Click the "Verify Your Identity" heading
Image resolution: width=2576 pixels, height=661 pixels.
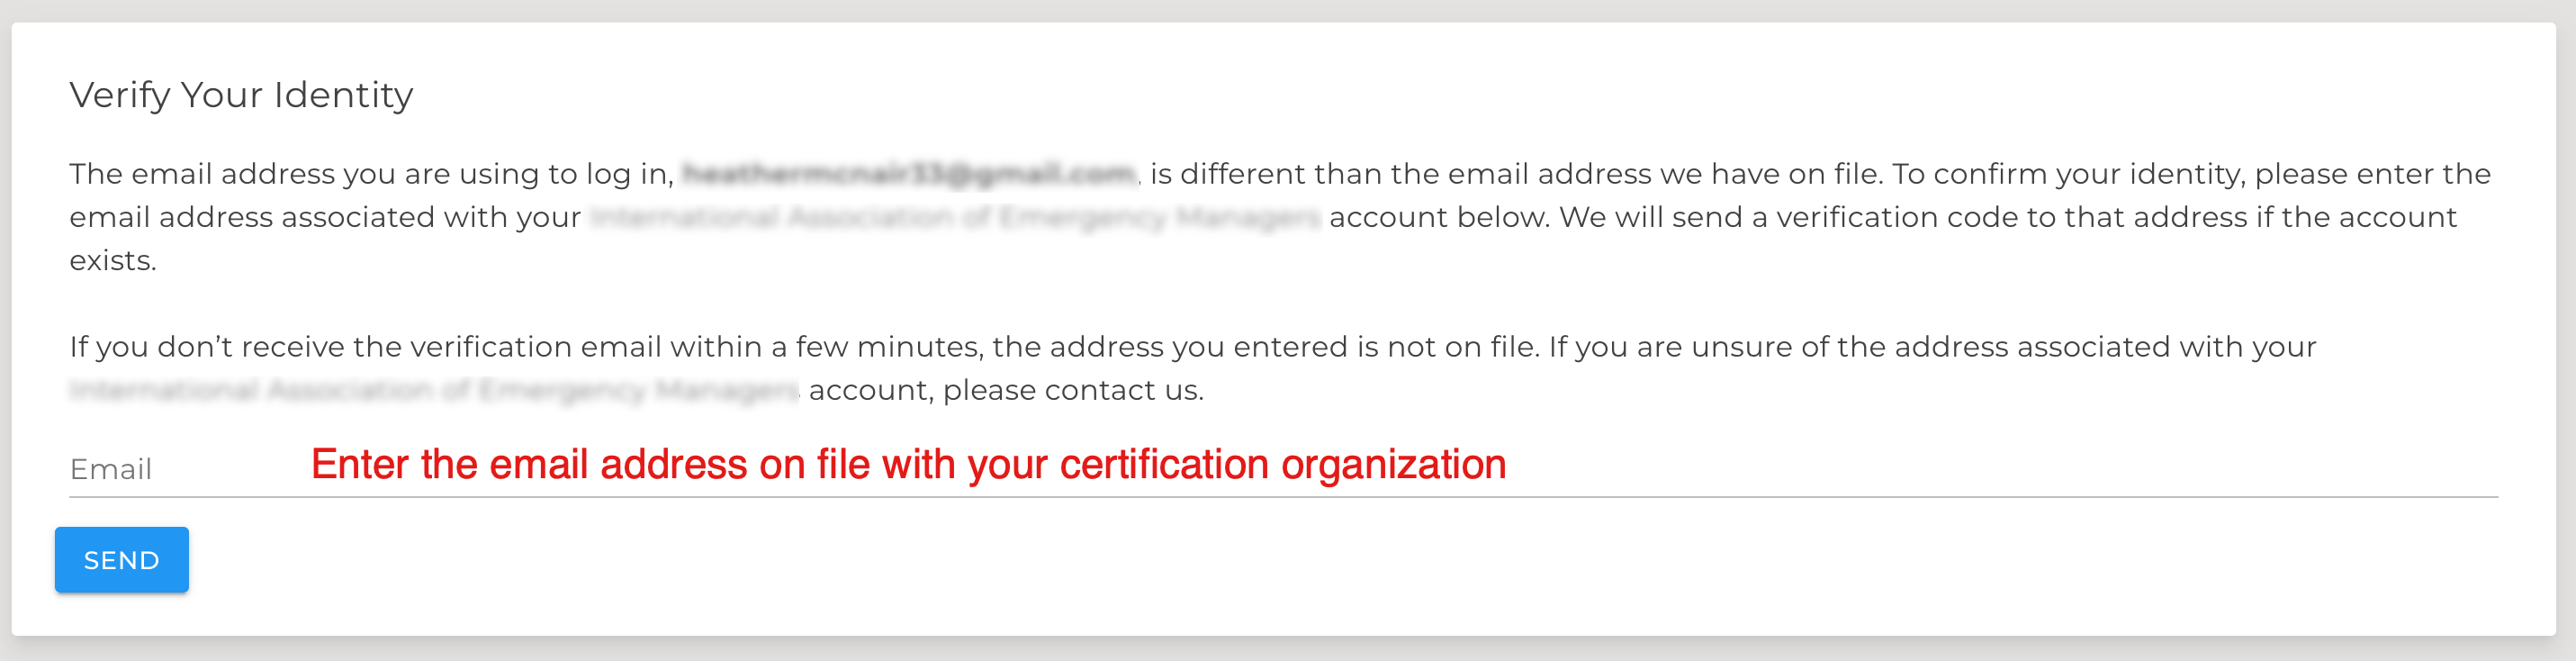click(241, 95)
